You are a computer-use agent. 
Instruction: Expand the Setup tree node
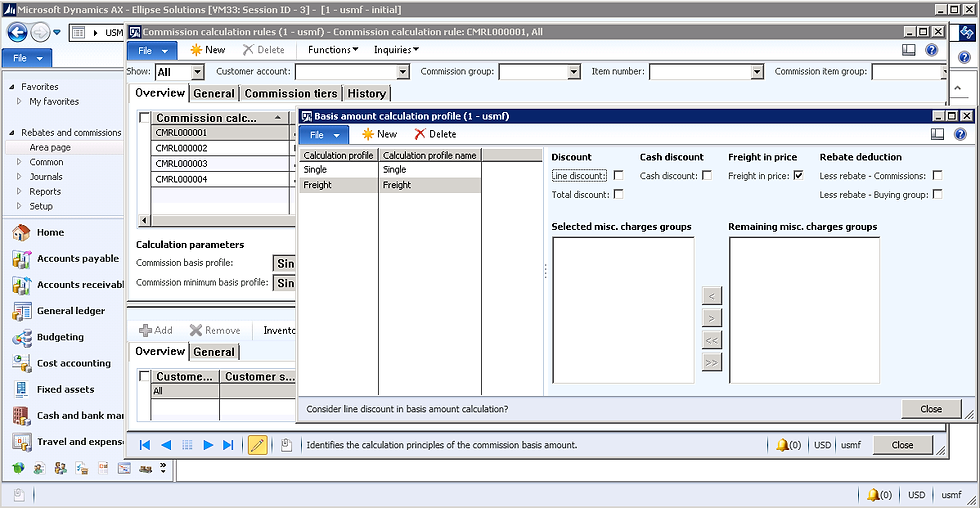click(19, 206)
